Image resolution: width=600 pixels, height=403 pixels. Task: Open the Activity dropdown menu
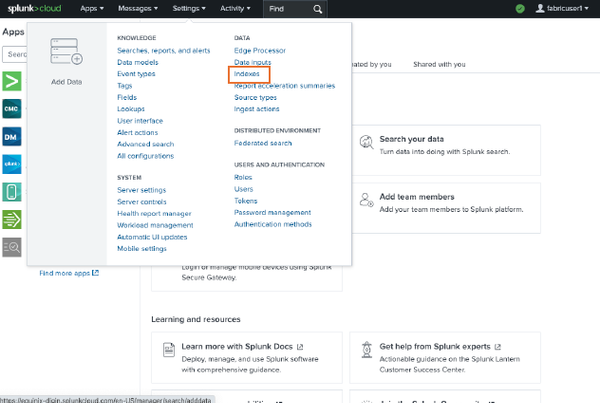coord(236,9)
